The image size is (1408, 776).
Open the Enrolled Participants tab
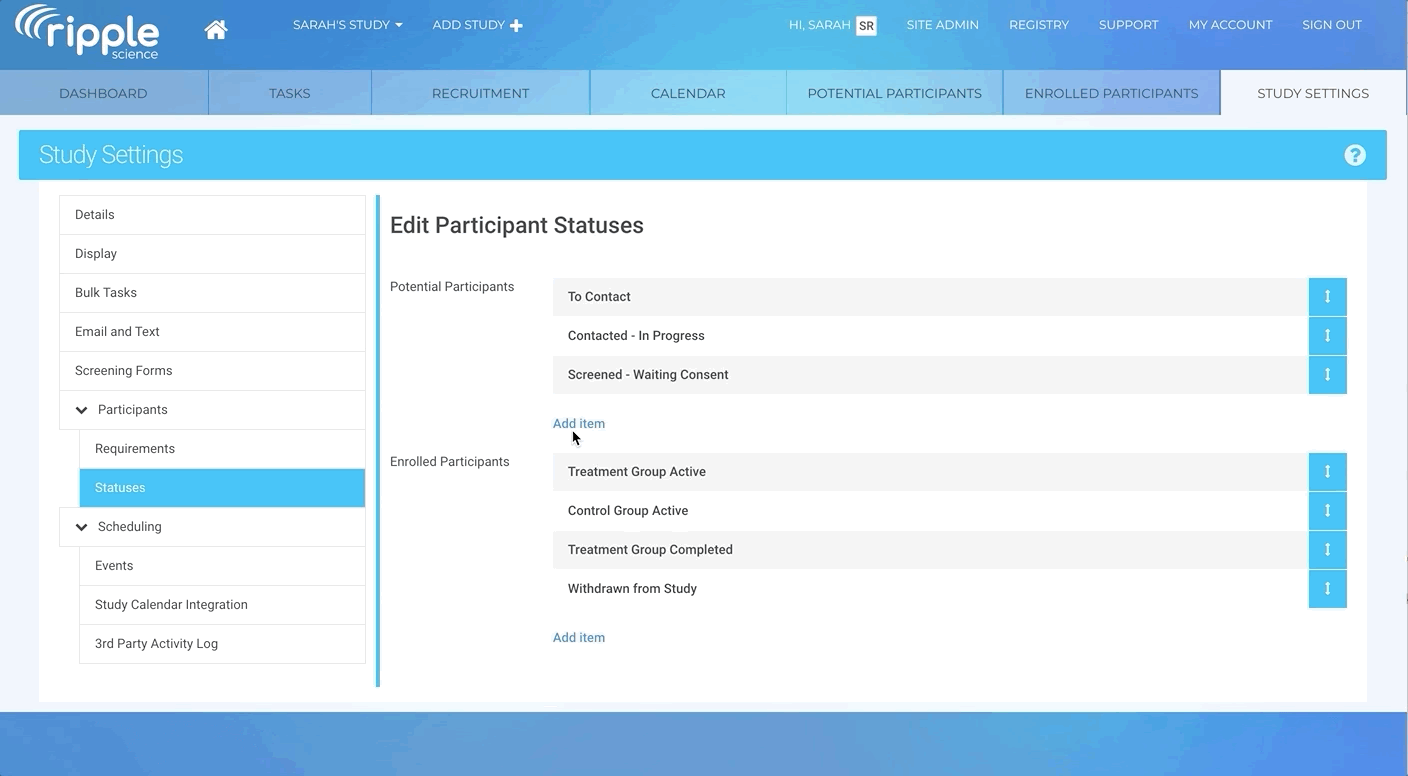(1111, 93)
